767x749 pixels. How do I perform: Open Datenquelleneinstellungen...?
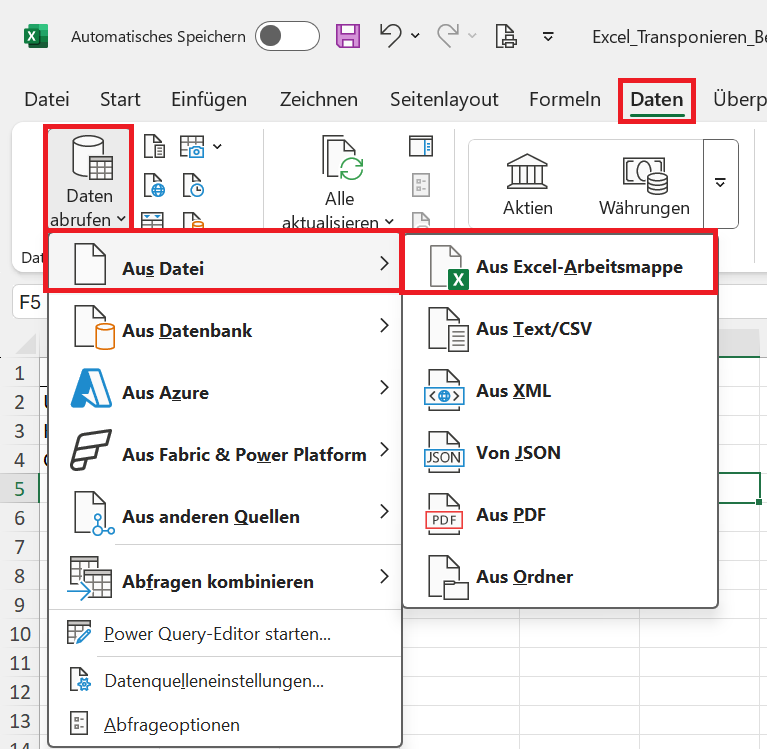[225, 681]
